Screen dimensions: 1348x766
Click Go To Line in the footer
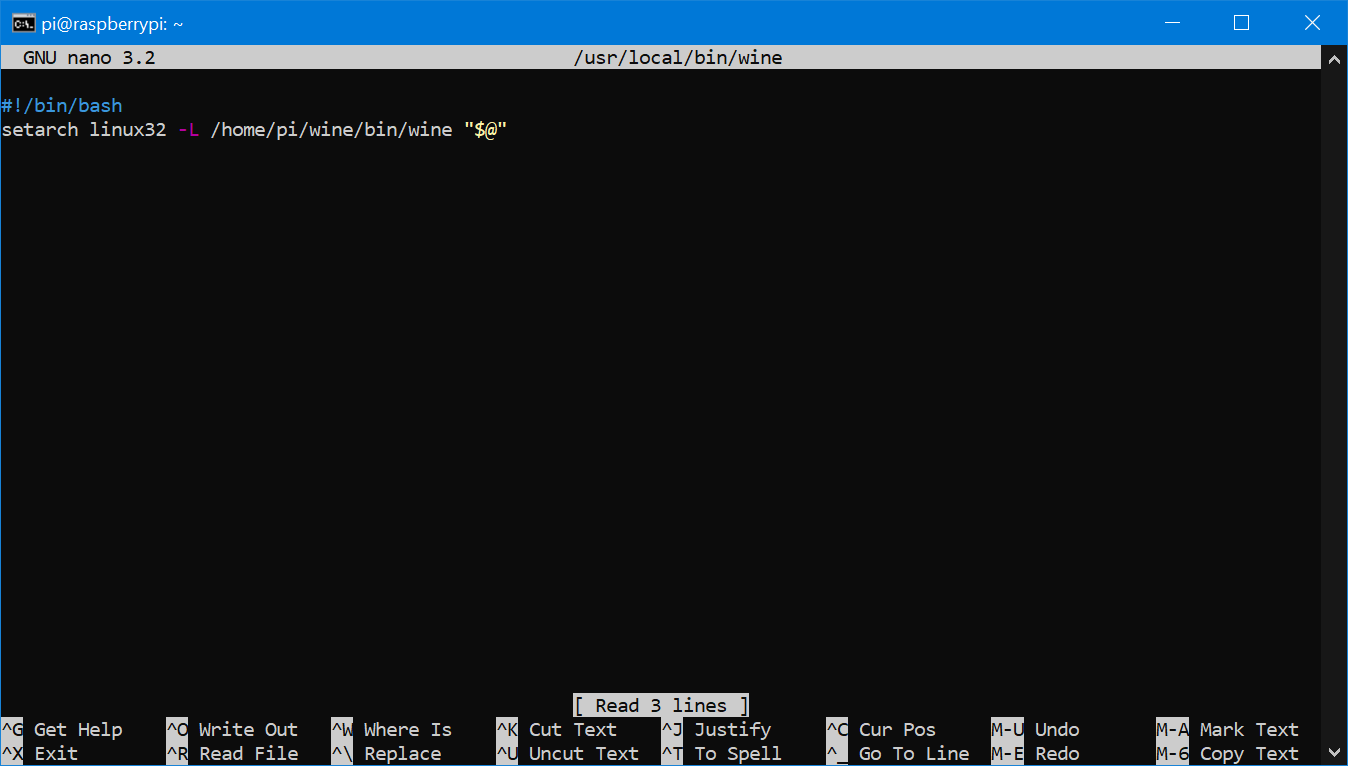point(913,754)
